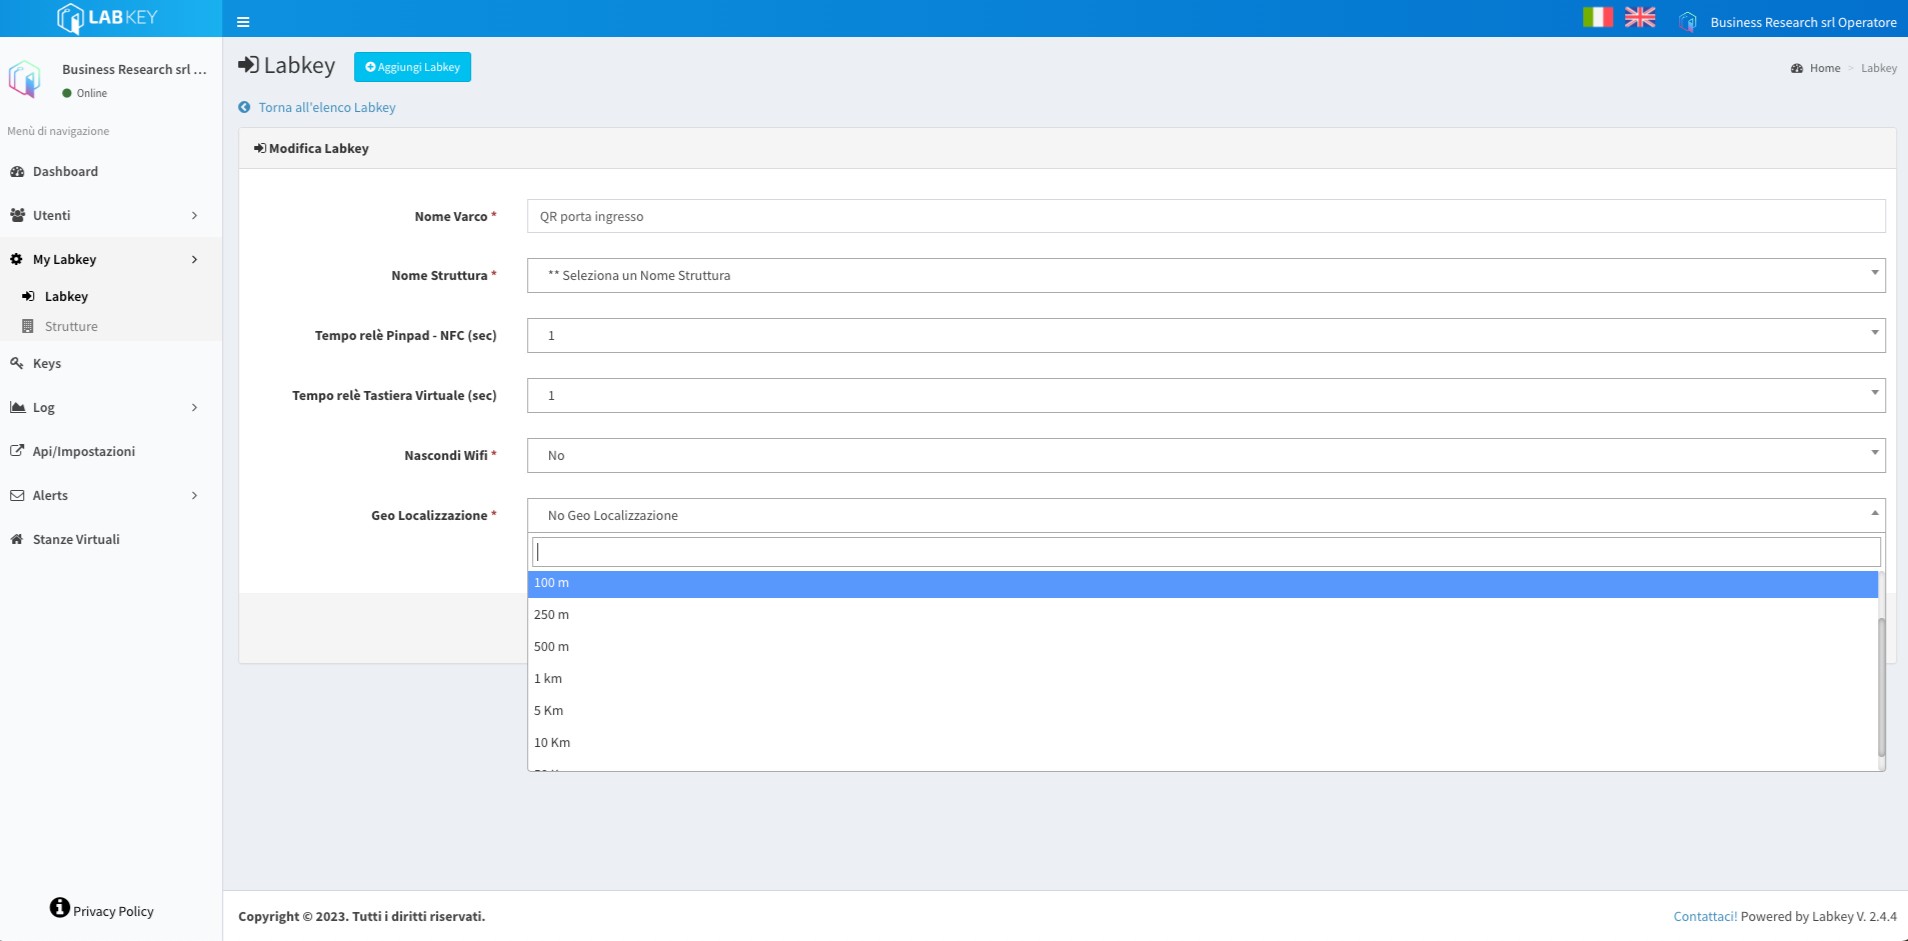Click the Home breadcrumb icon
The image size is (1908, 941).
pos(1797,68)
